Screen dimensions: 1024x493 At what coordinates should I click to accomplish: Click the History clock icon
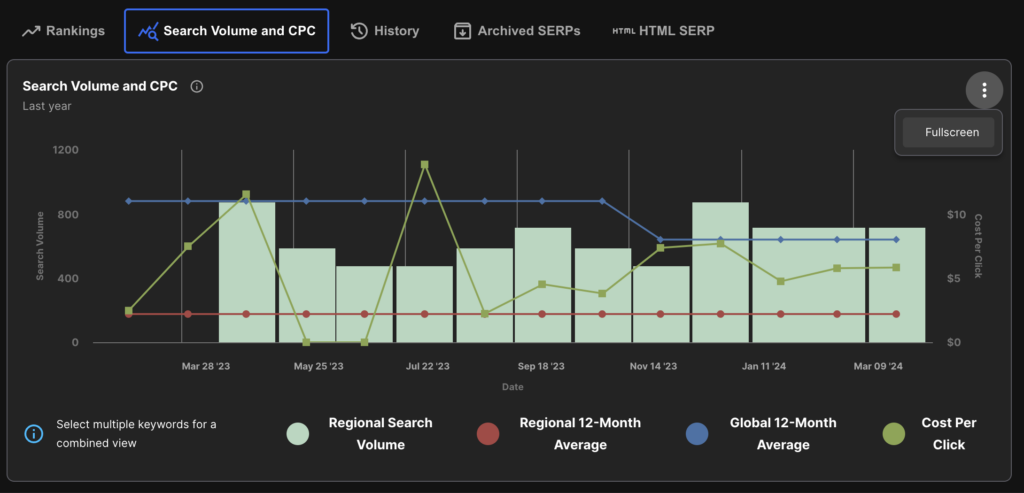point(359,31)
